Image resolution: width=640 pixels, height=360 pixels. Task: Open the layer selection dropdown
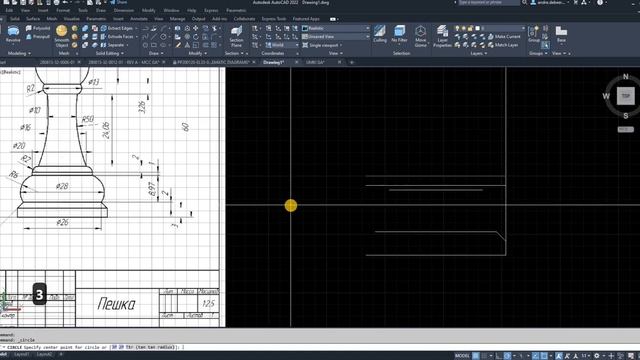pos(489,28)
